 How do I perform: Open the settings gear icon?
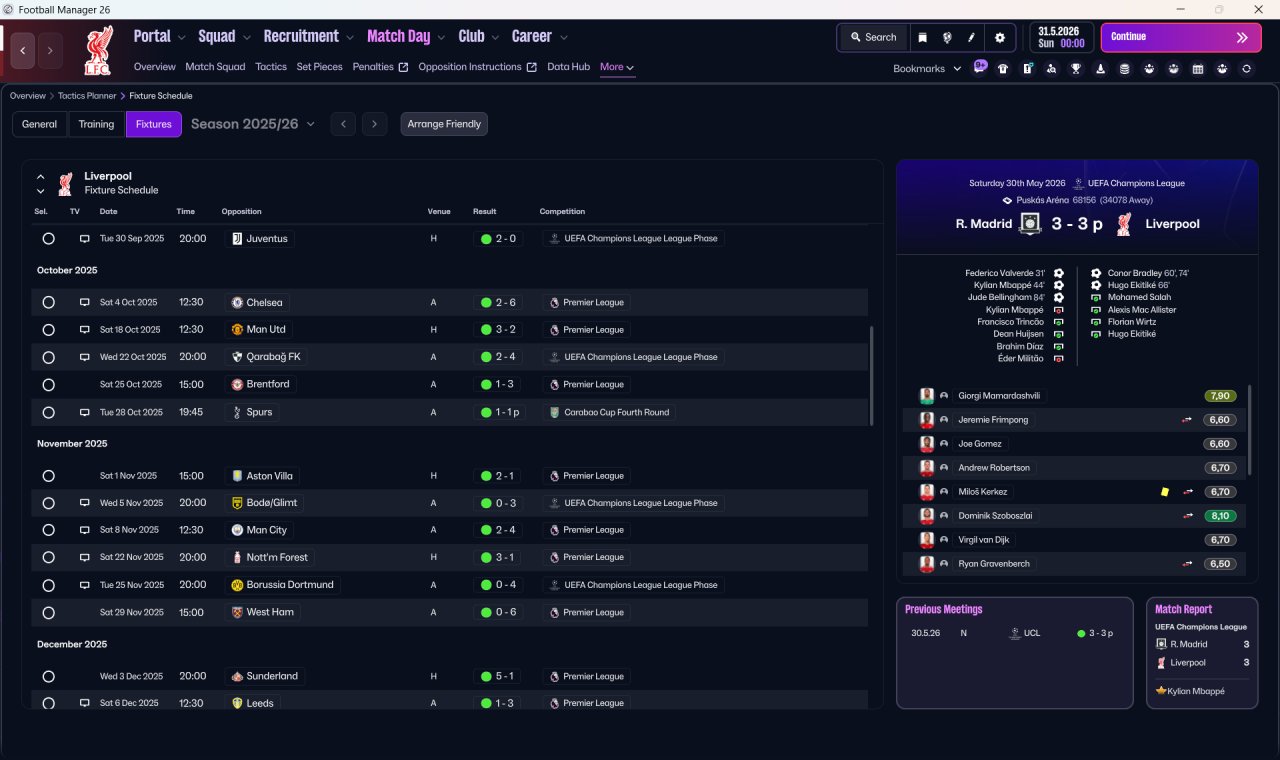click(999, 37)
